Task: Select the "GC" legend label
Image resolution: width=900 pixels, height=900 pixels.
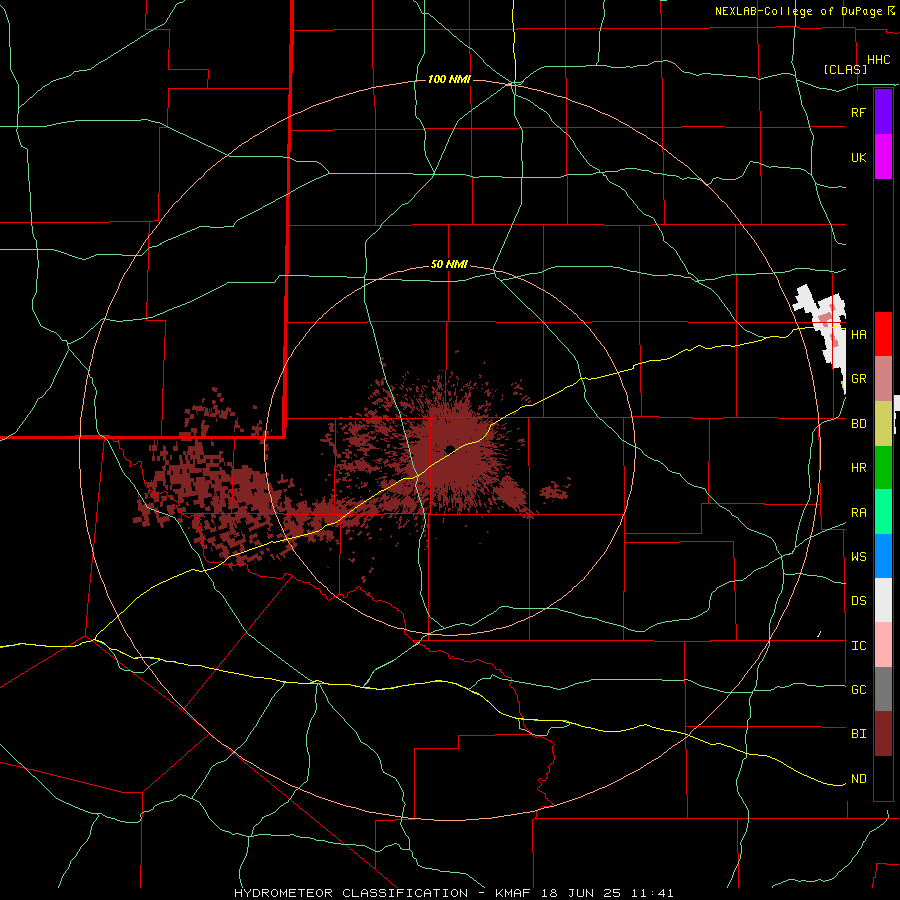Action: 858,690
